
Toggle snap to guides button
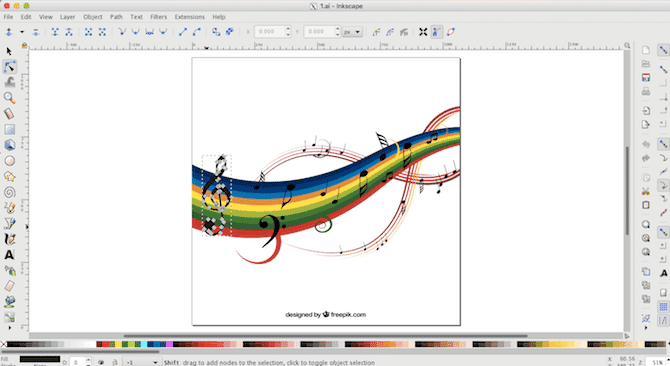pos(663,320)
